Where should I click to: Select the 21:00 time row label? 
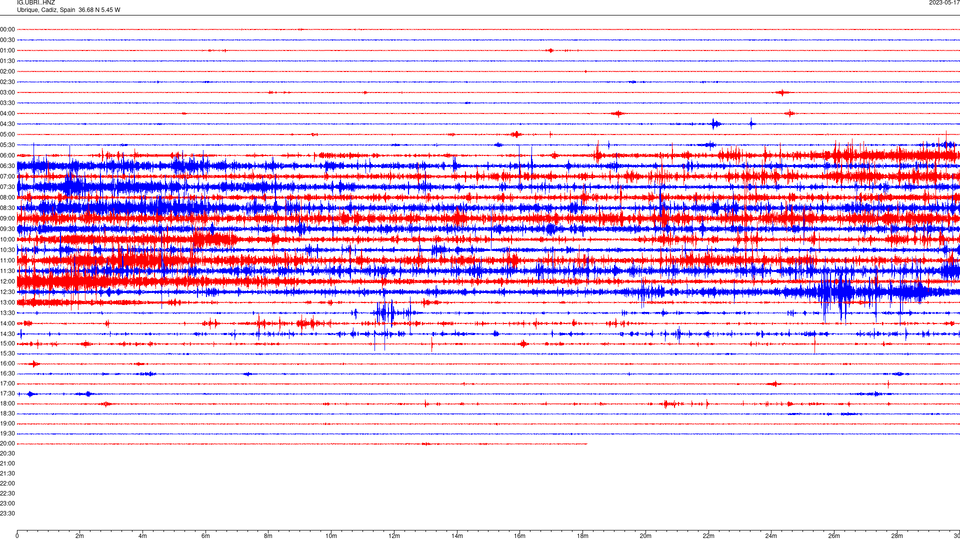click(7, 463)
